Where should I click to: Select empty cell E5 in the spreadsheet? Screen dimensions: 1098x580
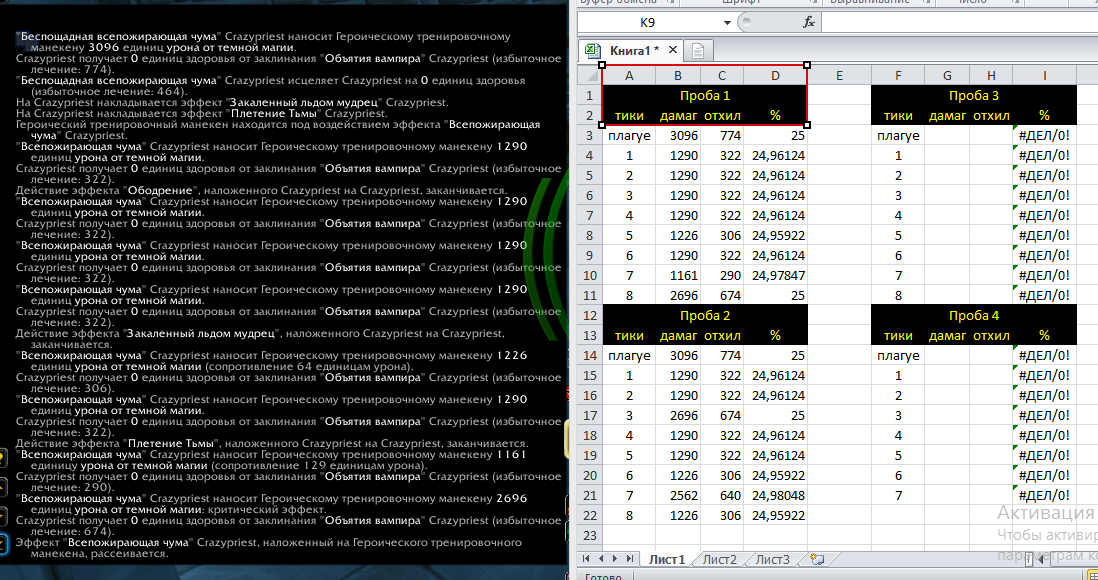[839, 175]
